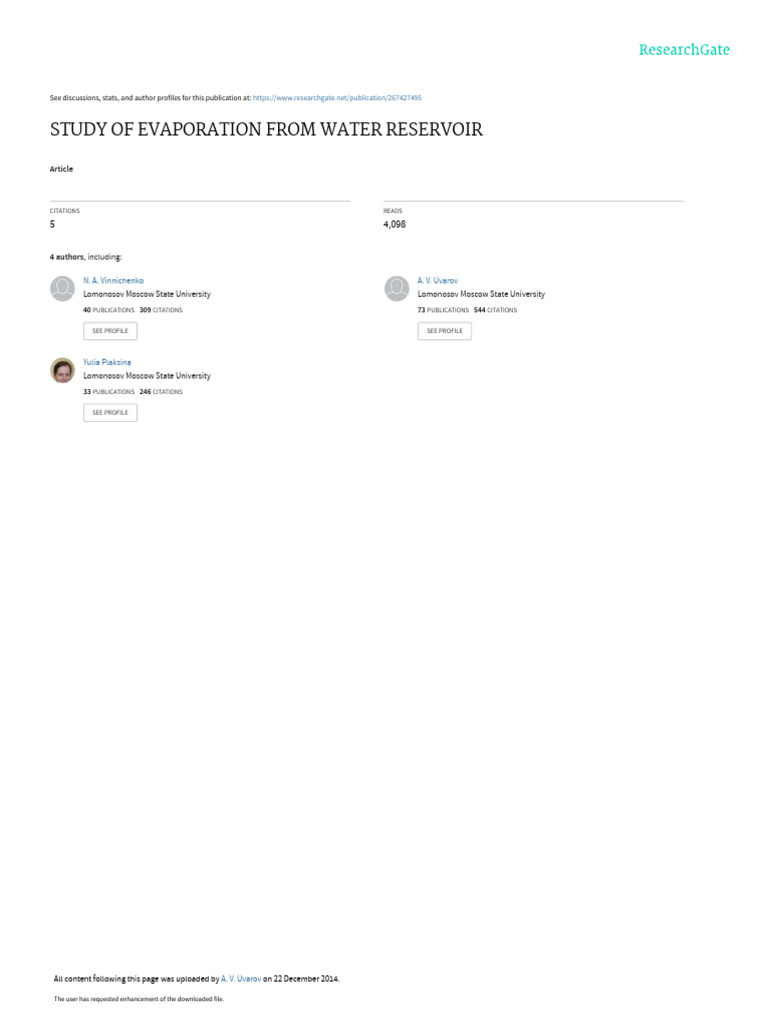Click Uvarov's 544 citations stat

(x=495, y=310)
